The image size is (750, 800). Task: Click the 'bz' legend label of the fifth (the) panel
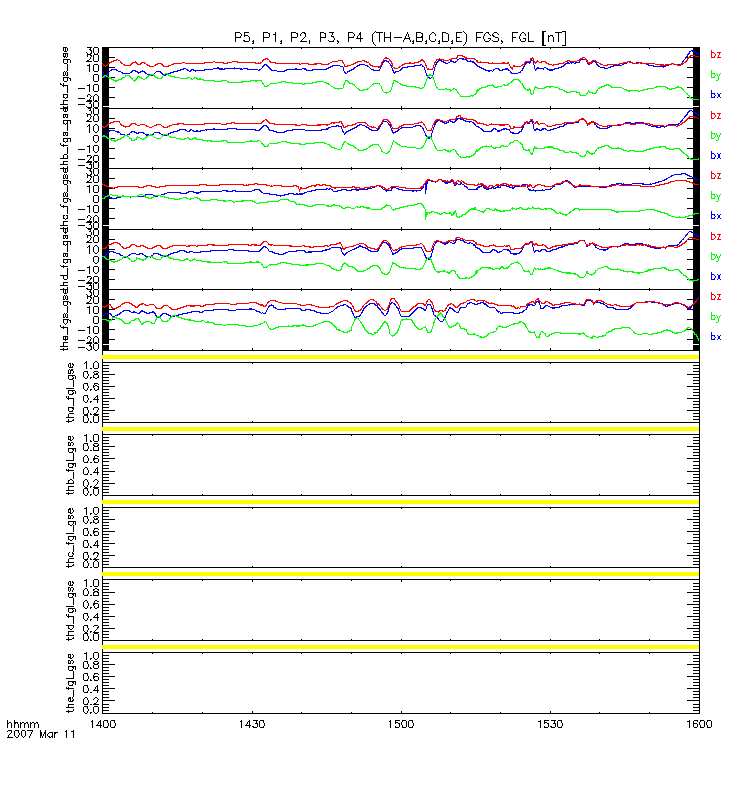(x=715, y=296)
